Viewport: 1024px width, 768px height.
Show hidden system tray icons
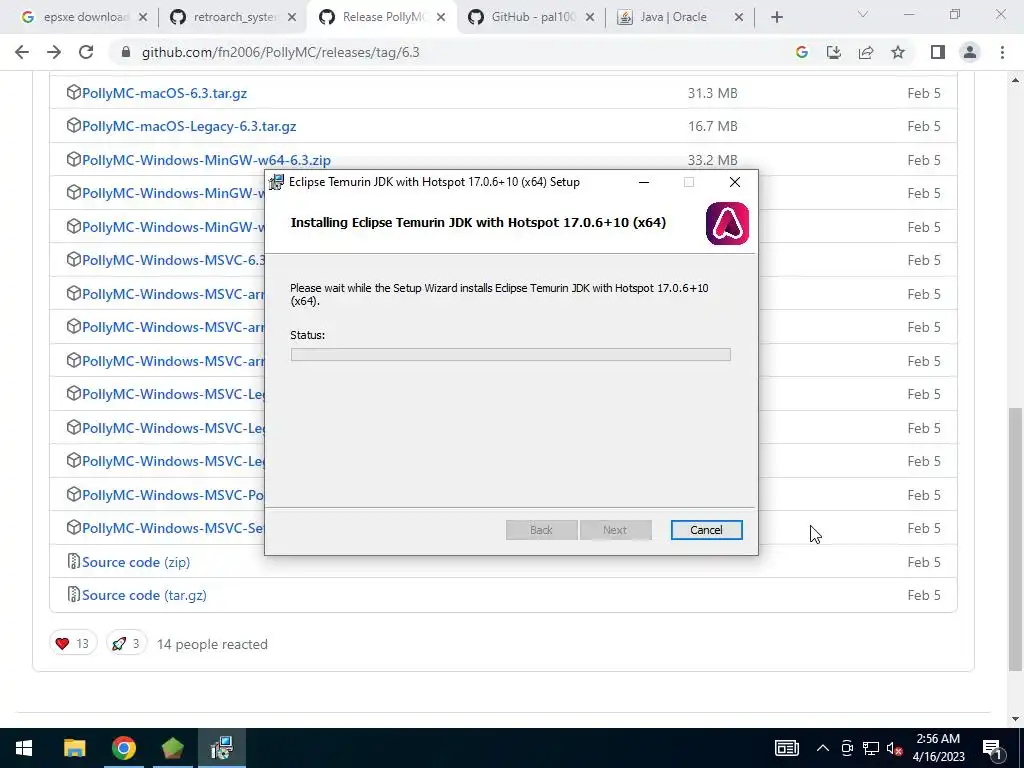[x=823, y=748]
